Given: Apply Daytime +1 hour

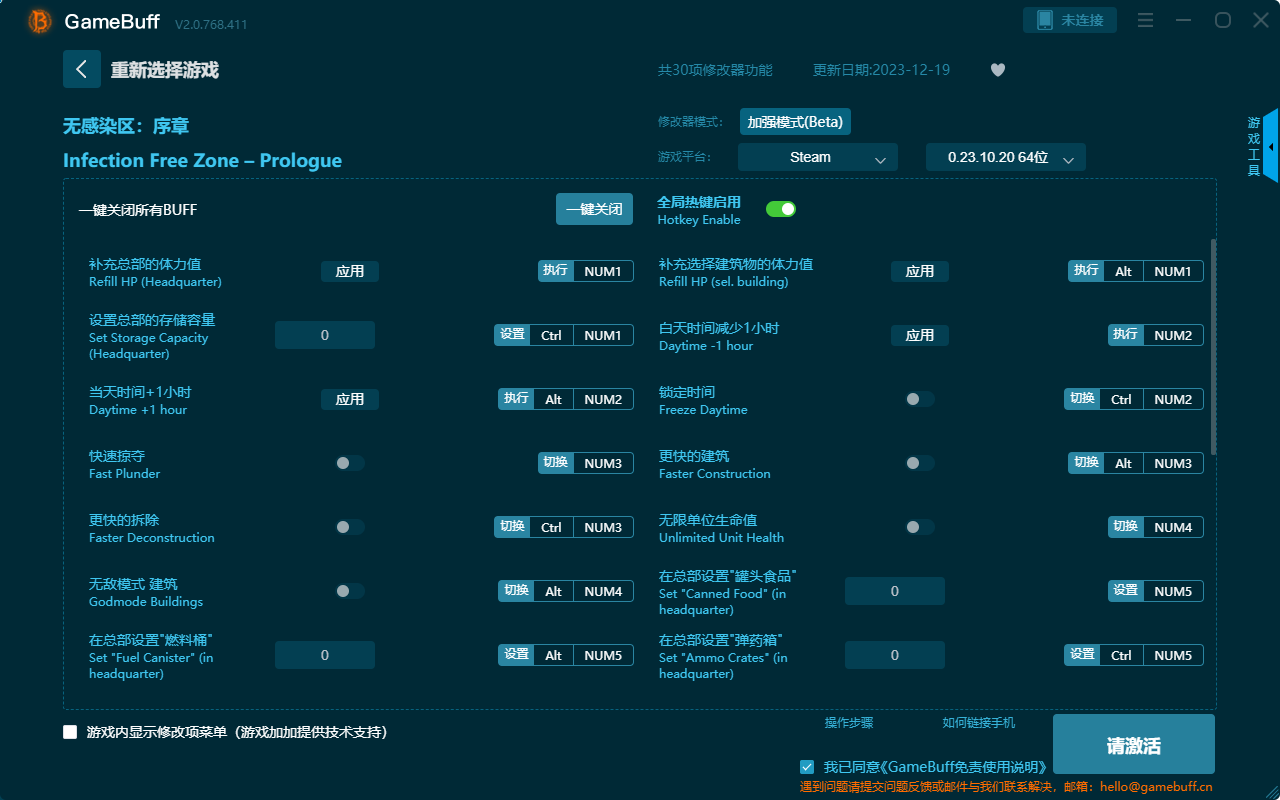Looking at the screenshot, I should point(350,399).
